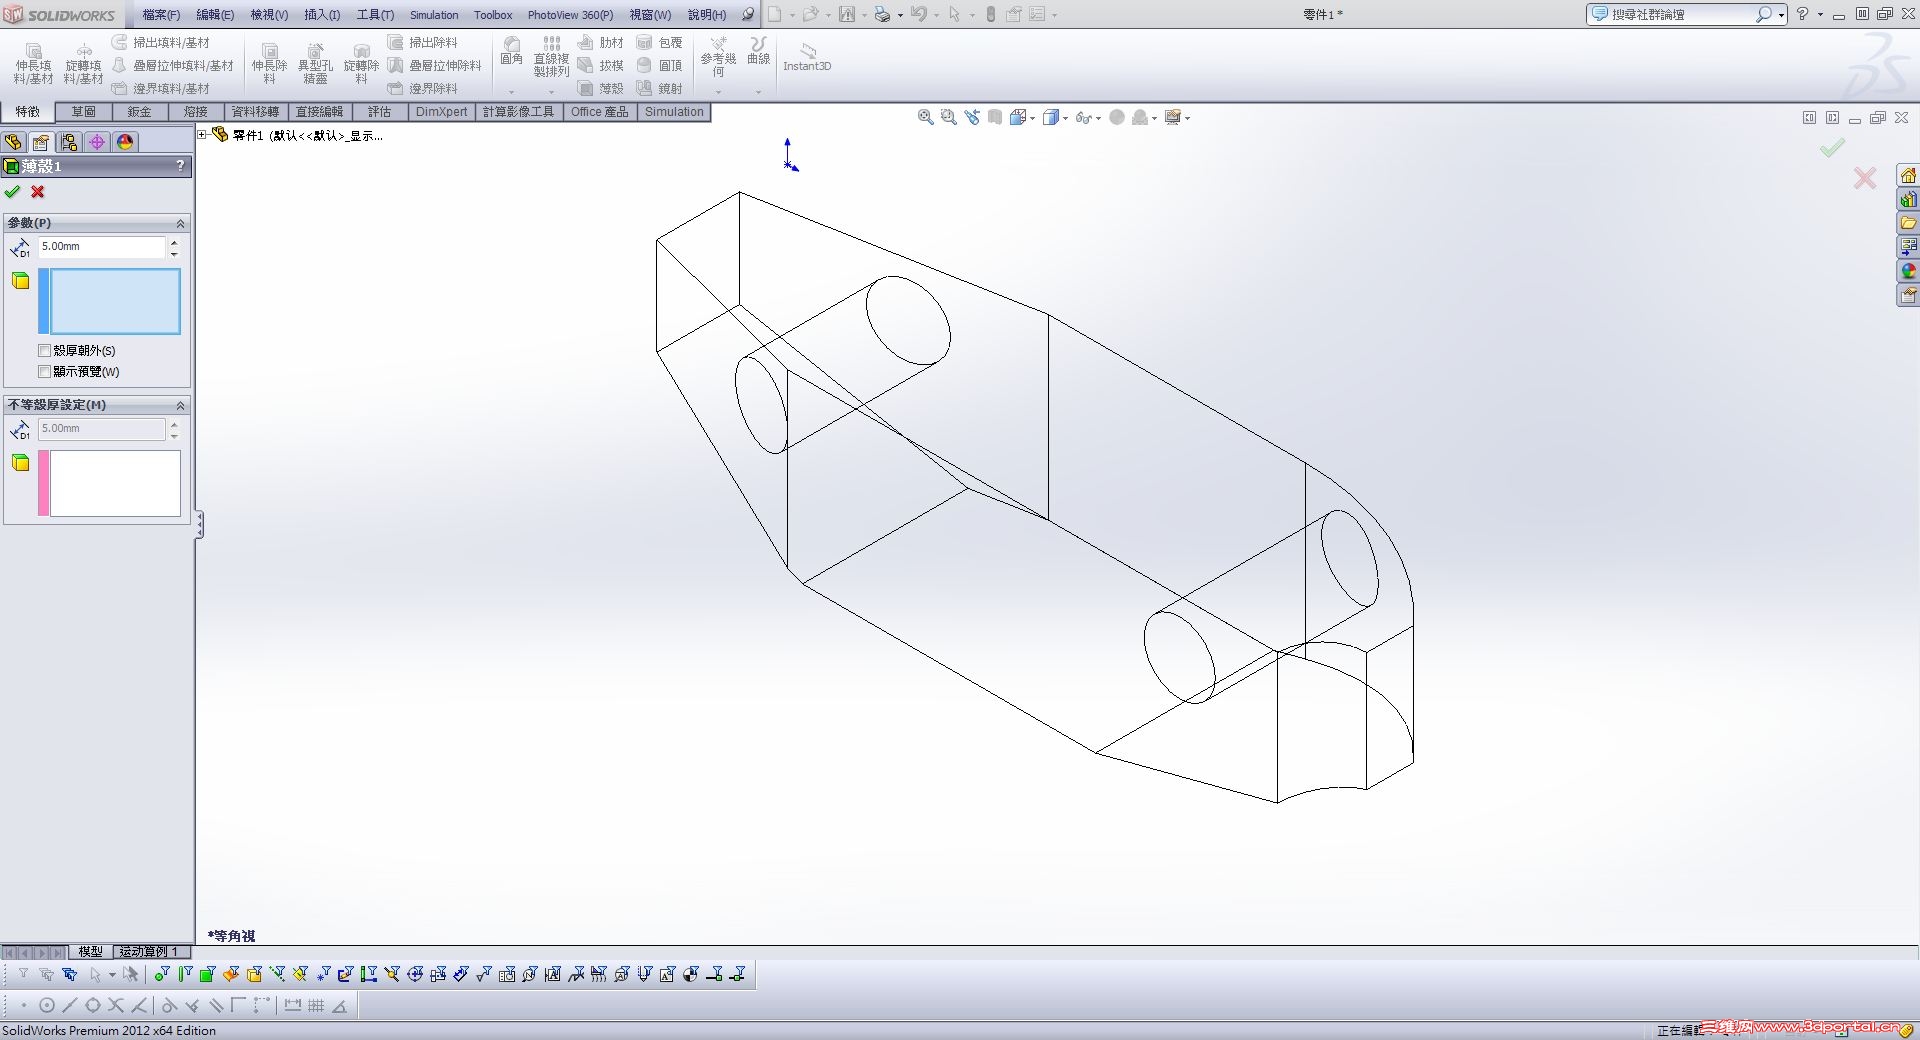
Task: Click the Previous View icon
Action: (972, 118)
